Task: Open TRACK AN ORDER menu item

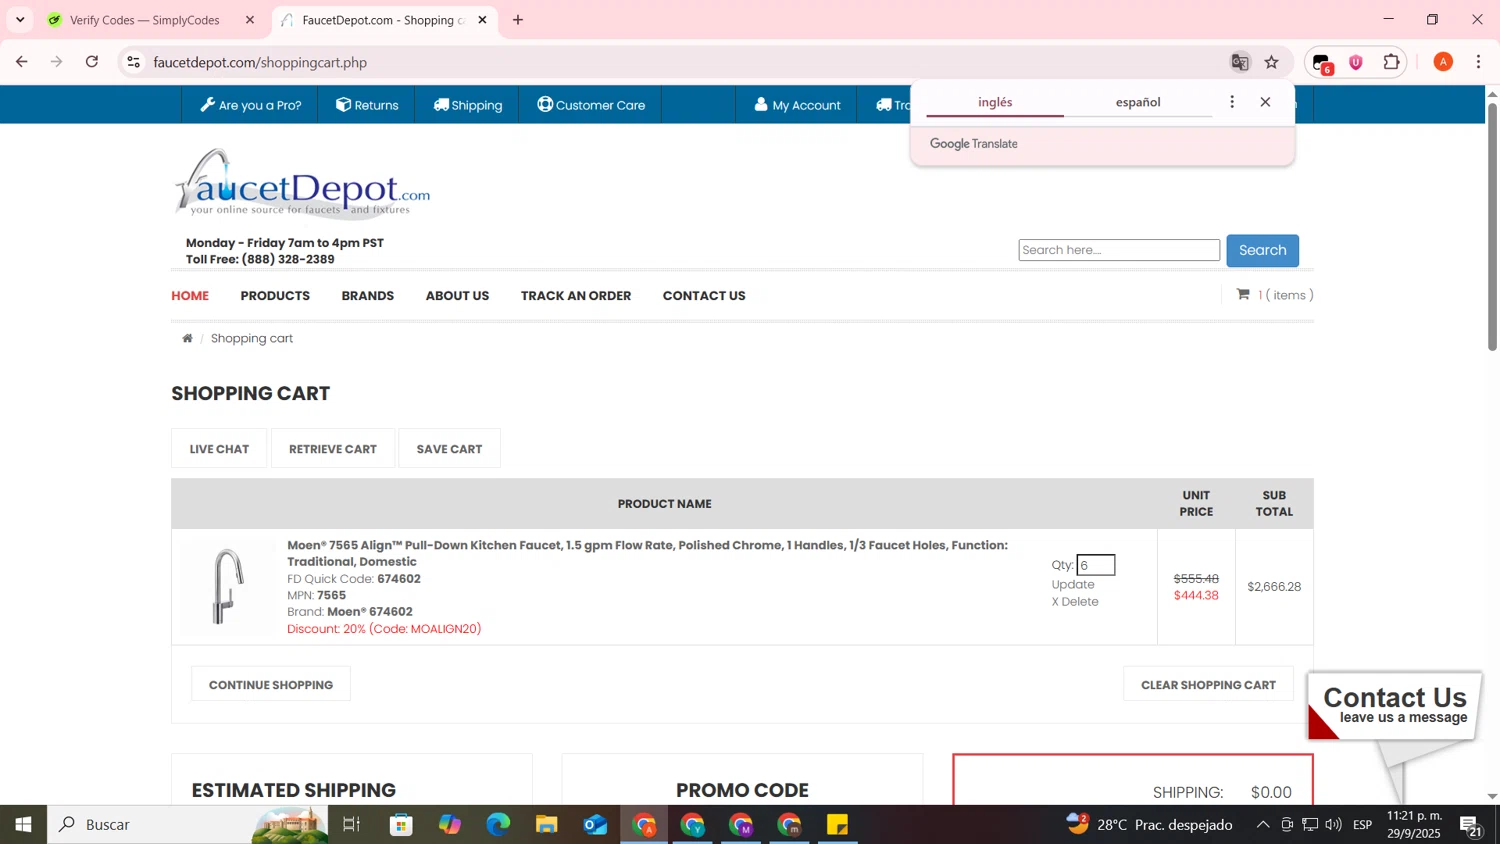Action: (576, 296)
